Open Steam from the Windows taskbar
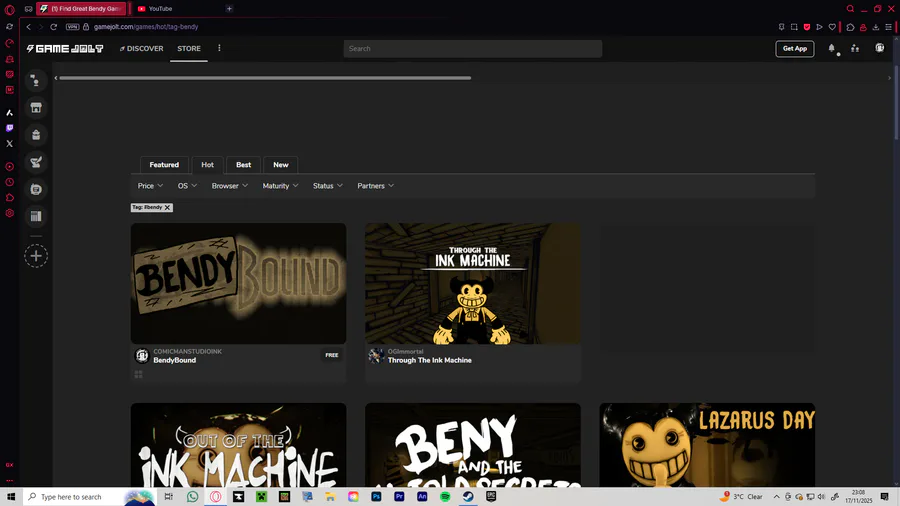 [468, 497]
